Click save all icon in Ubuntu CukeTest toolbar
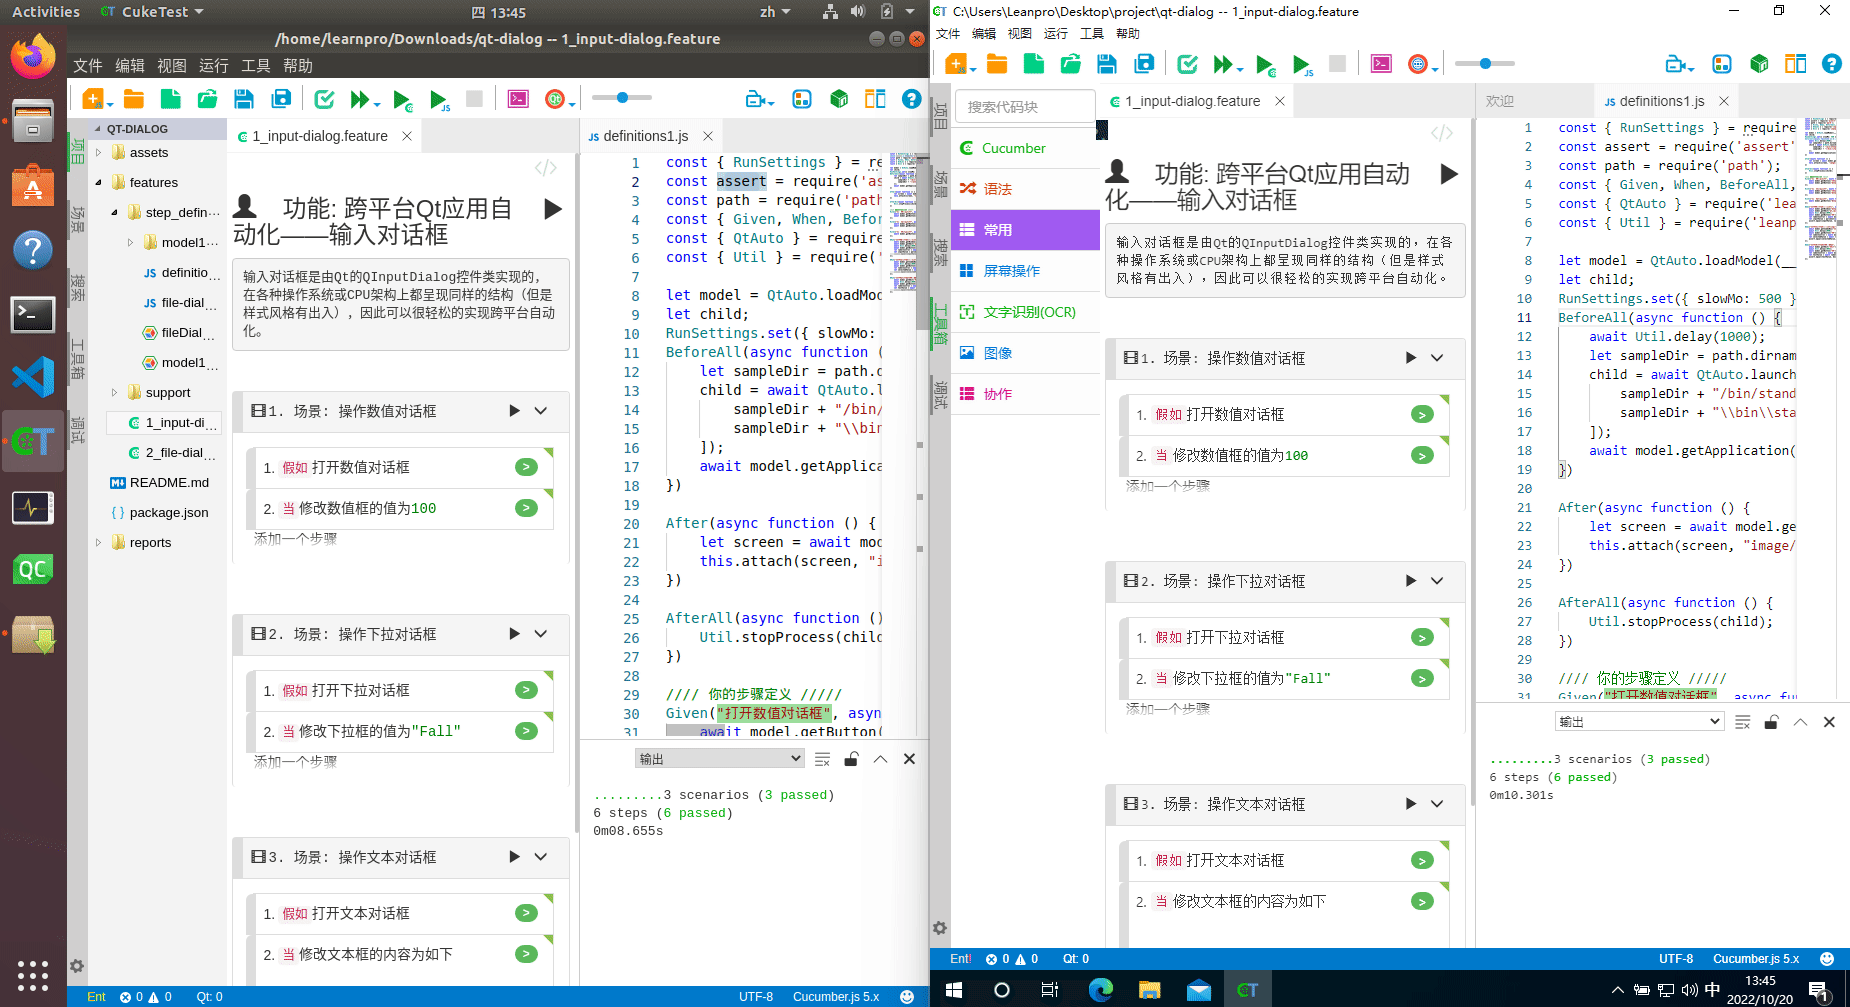 click(282, 99)
